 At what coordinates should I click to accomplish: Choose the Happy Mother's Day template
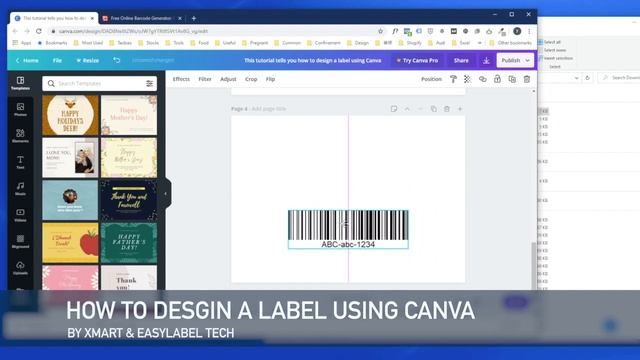tap(129, 115)
